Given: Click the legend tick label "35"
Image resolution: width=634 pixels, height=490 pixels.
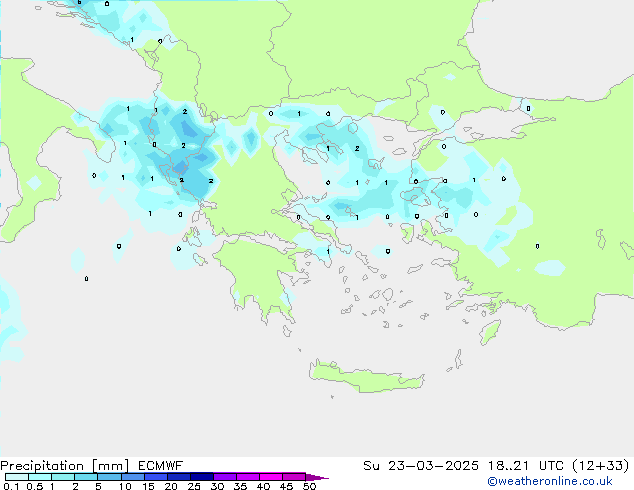Looking at the screenshot, I should pyautogui.click(x=240, y=486).
